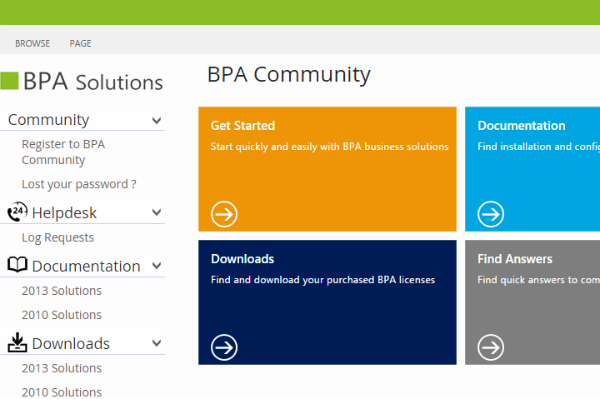Open 2010 Solutions under Downloads

pyautogui.click(x=62, y=392)
